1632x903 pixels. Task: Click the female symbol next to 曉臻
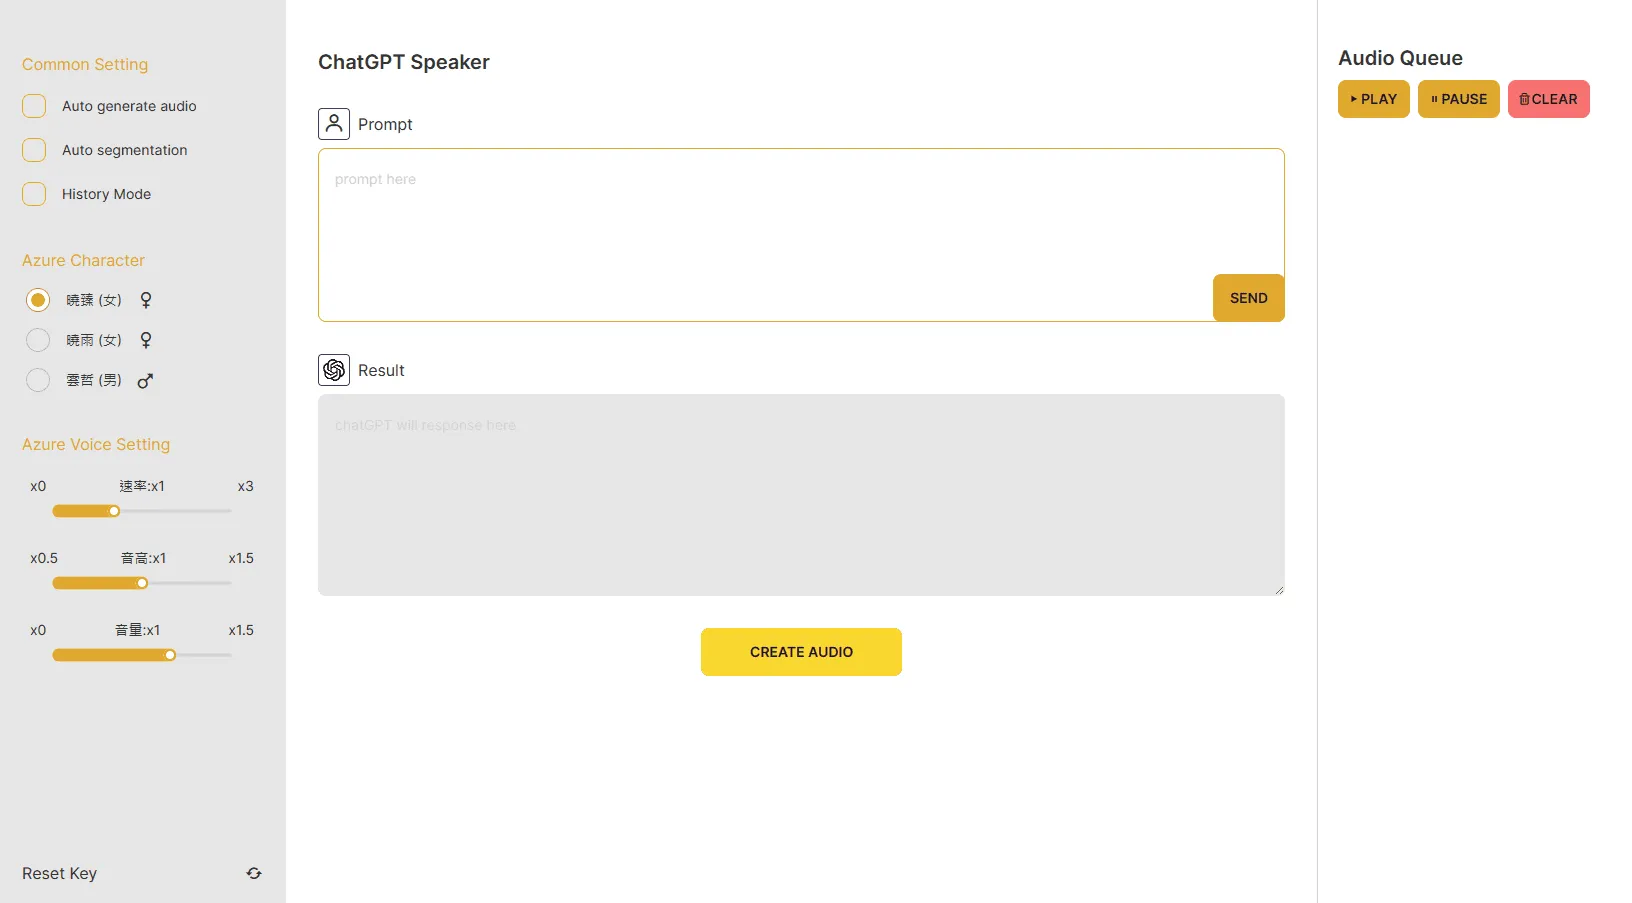[x=146, y=300]
